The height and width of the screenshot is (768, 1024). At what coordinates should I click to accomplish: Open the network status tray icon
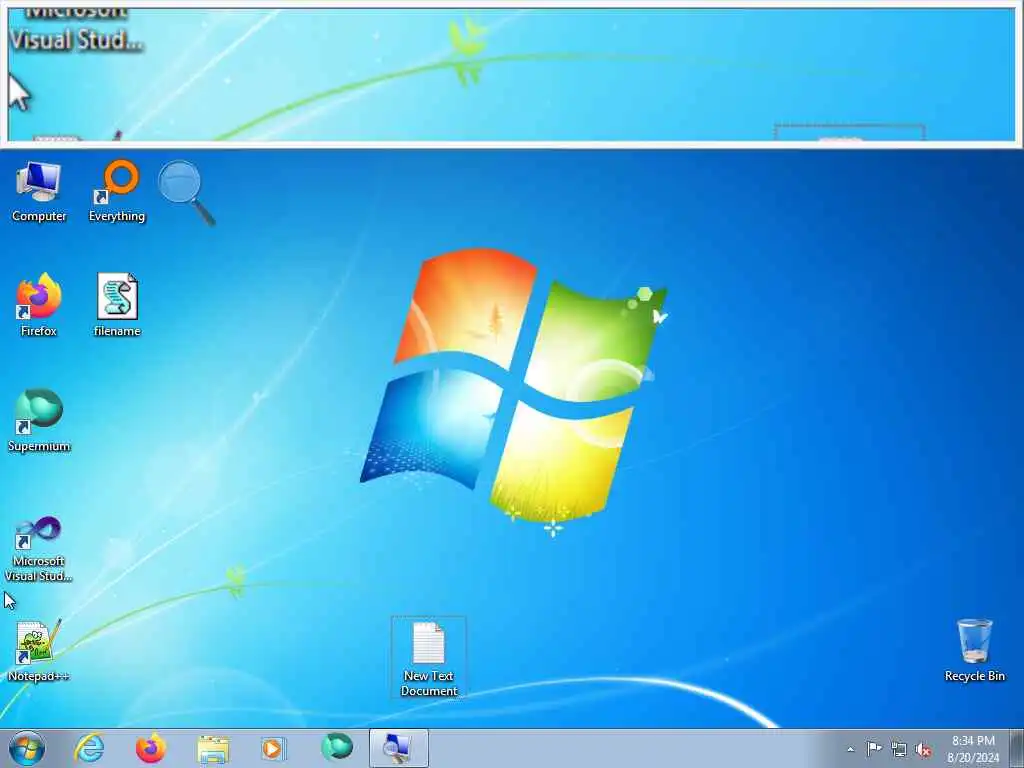(899, 750)
